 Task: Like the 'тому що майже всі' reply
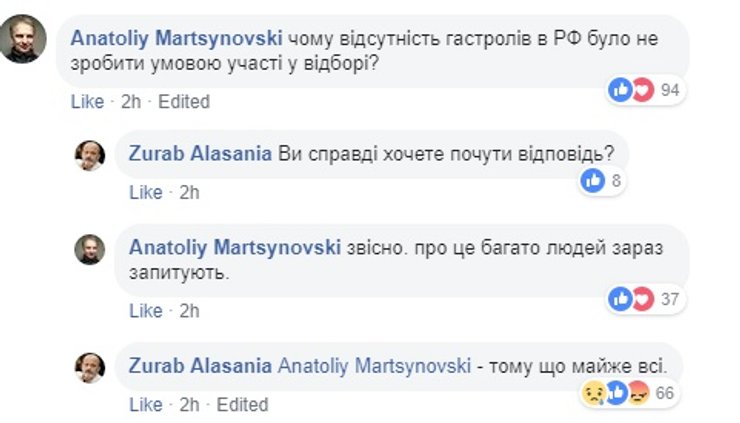146,405
